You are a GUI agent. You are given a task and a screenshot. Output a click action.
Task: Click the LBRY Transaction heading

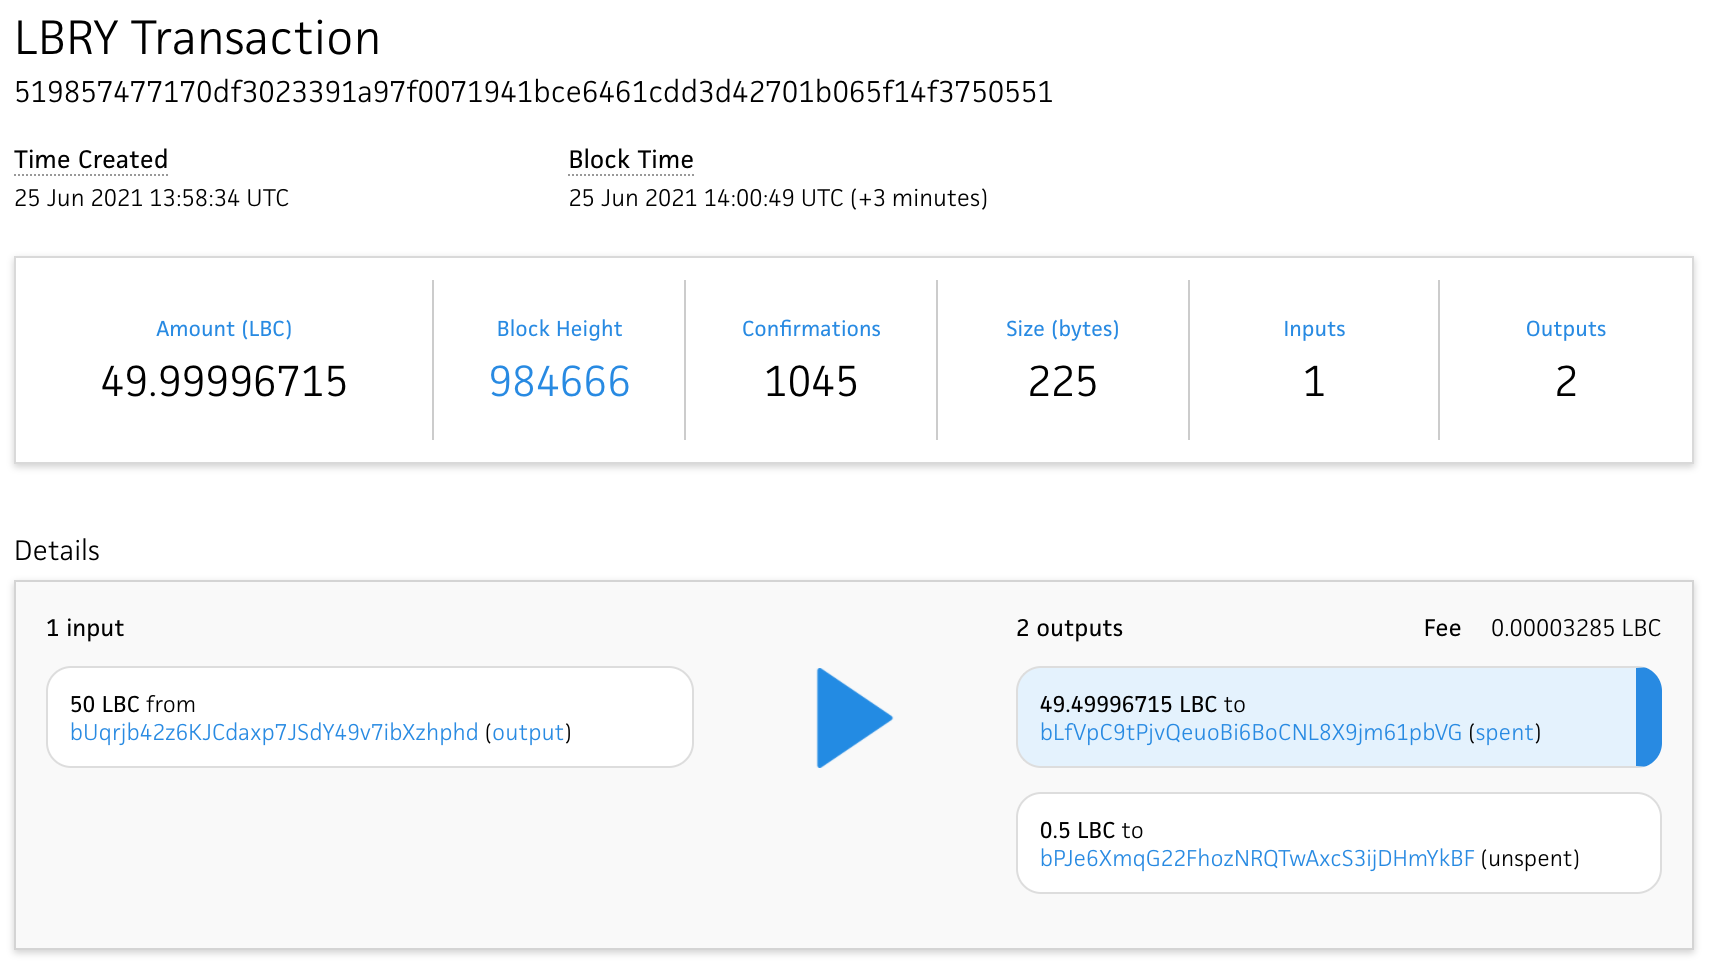pyautogui.click(x=197, y=39)
